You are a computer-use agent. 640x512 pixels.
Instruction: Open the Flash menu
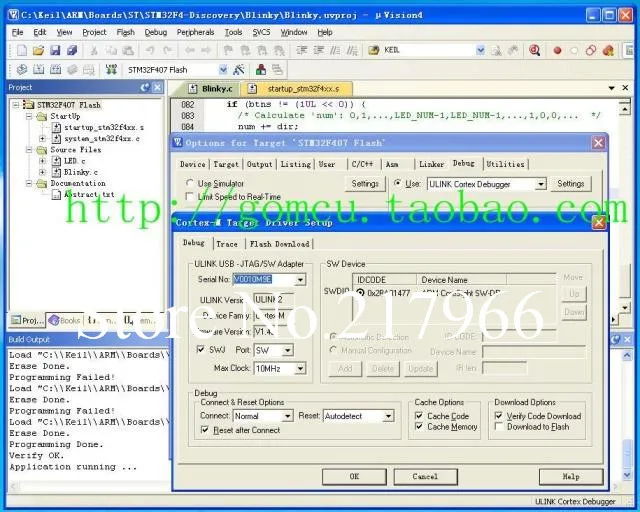point(125,32)
